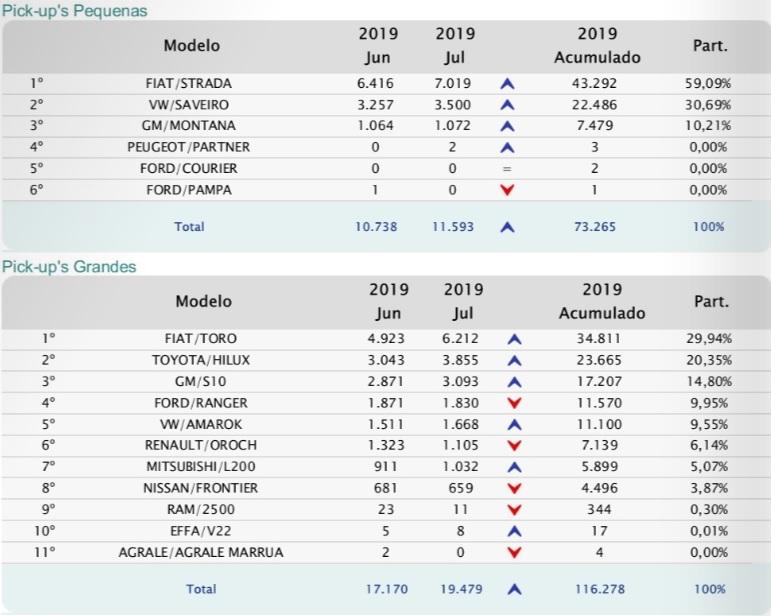Click the up arrow in Grandes Total row
771x616 pixels.
click(514, 589)
